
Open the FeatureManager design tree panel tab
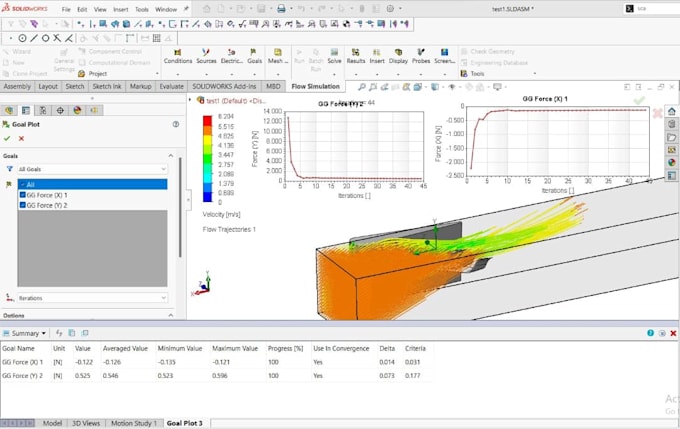[x=9, y=110]
